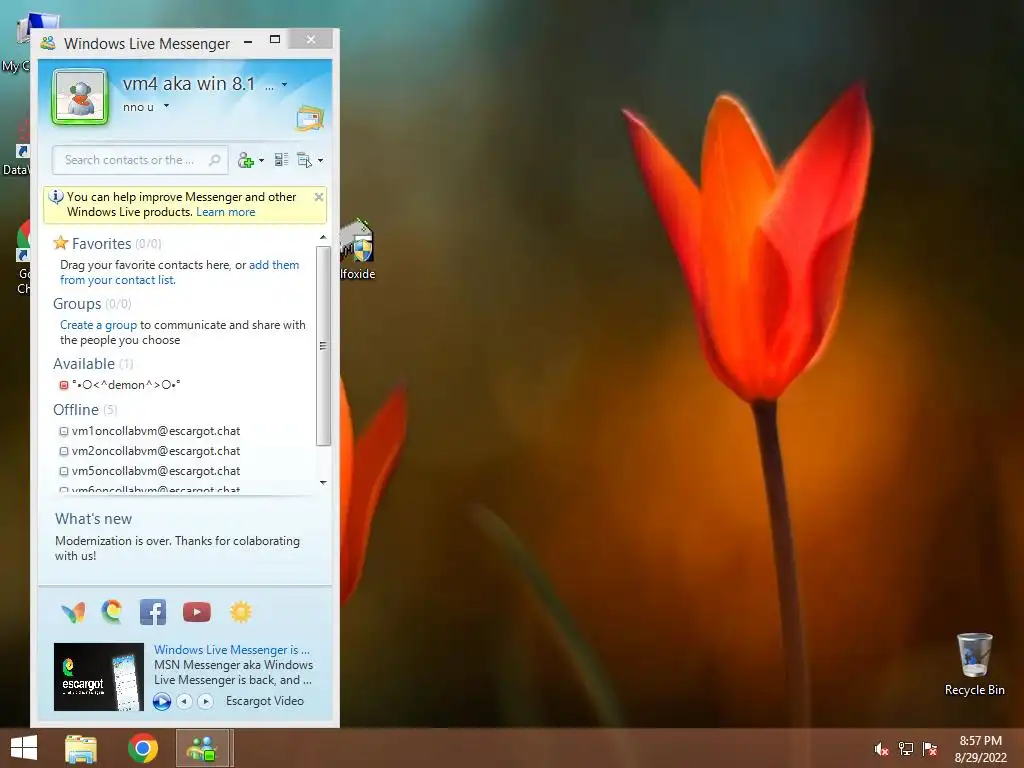Select the demon contact in Available
This screenshot has width=1024, height=768.
tap(126, 385)
